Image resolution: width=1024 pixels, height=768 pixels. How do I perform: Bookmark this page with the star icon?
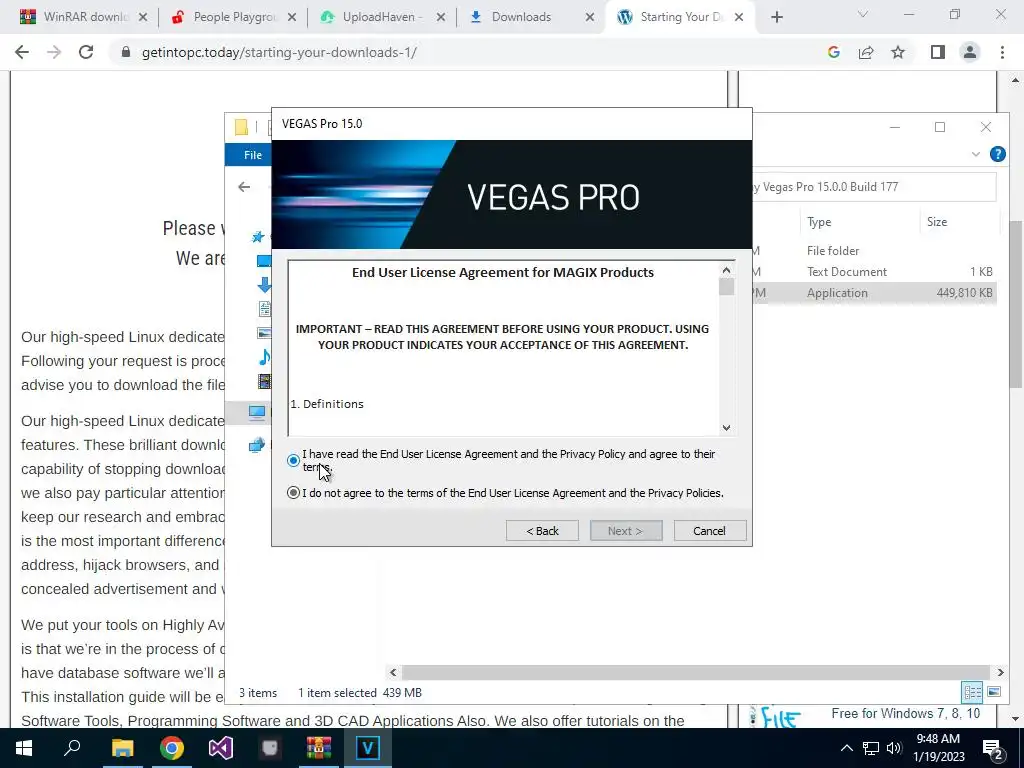[x=898, y=52]
